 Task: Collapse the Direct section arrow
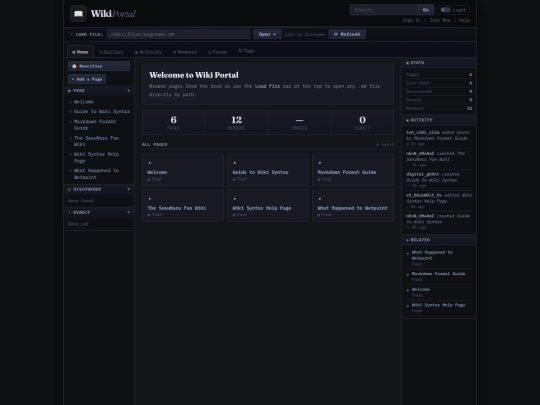click(x=128, y=212)
